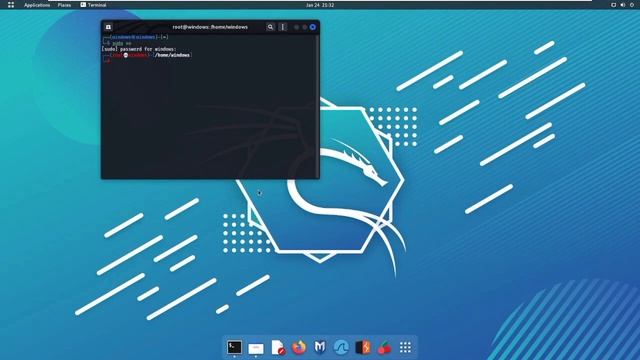Image resolution: width=640 pixels, height=360 pixels.
Task: Click the volume speaker icon in top panel
Action: [622, 5]
